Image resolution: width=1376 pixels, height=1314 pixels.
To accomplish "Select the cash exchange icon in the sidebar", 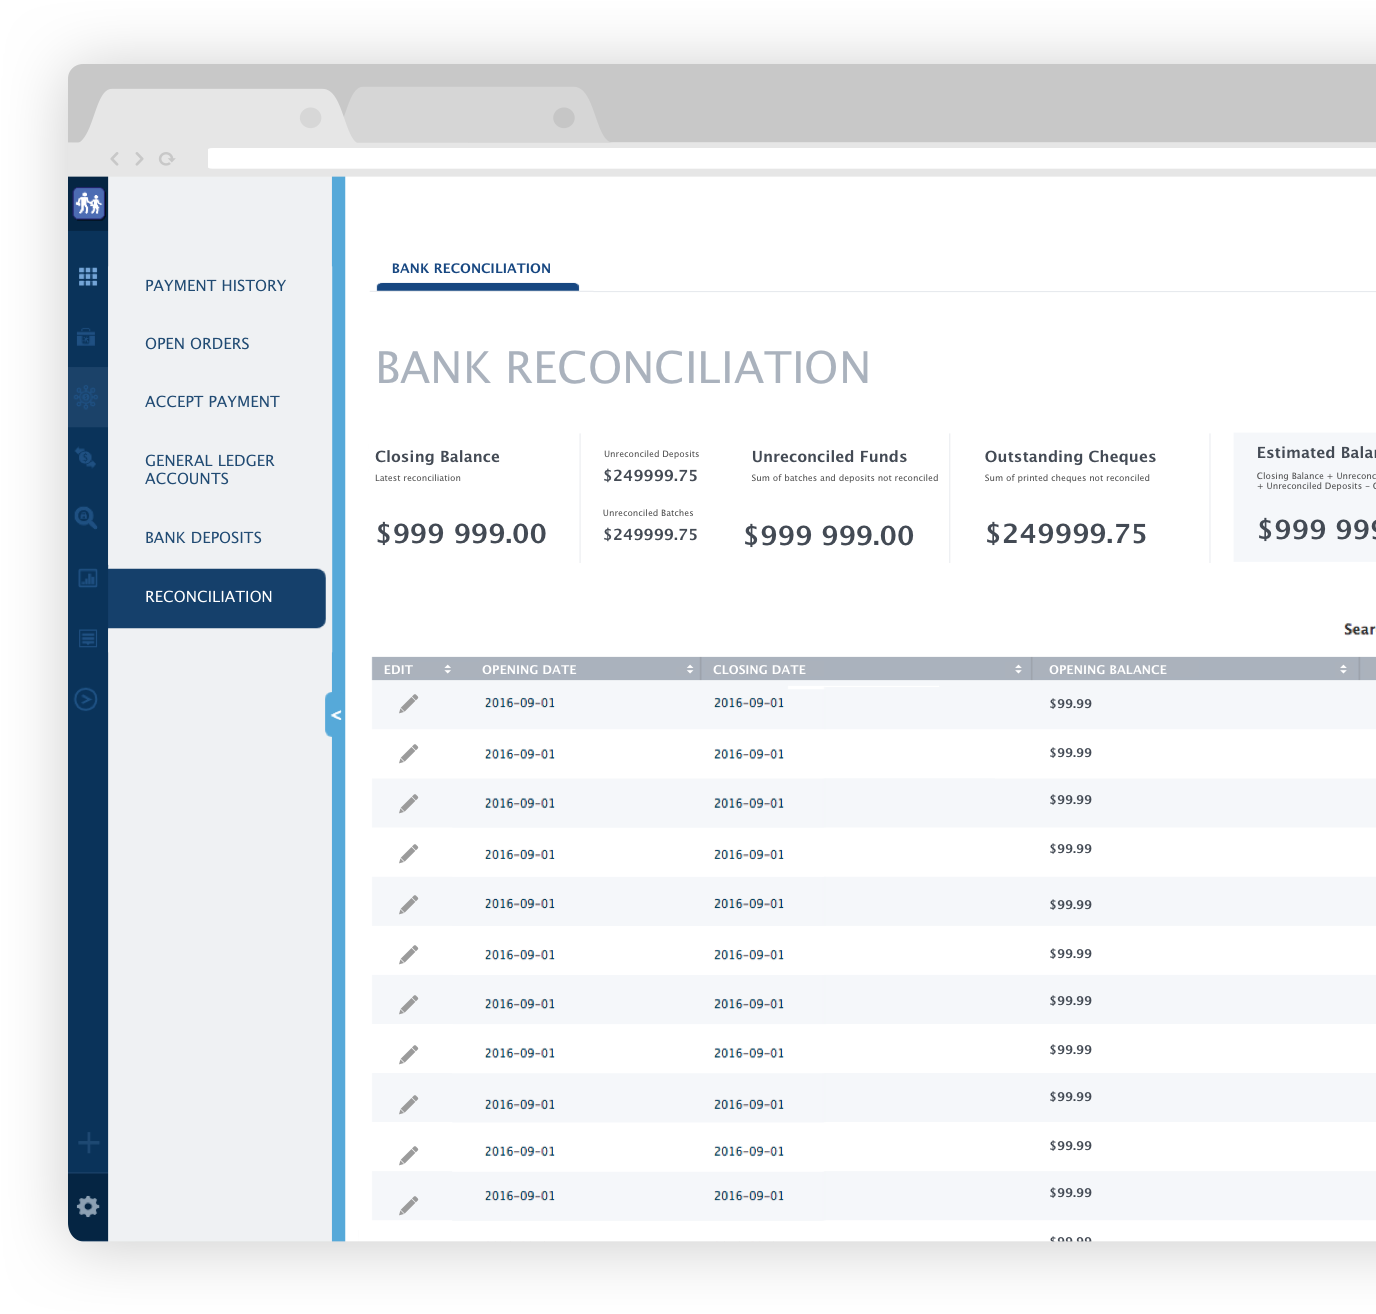I will [88, 457].
